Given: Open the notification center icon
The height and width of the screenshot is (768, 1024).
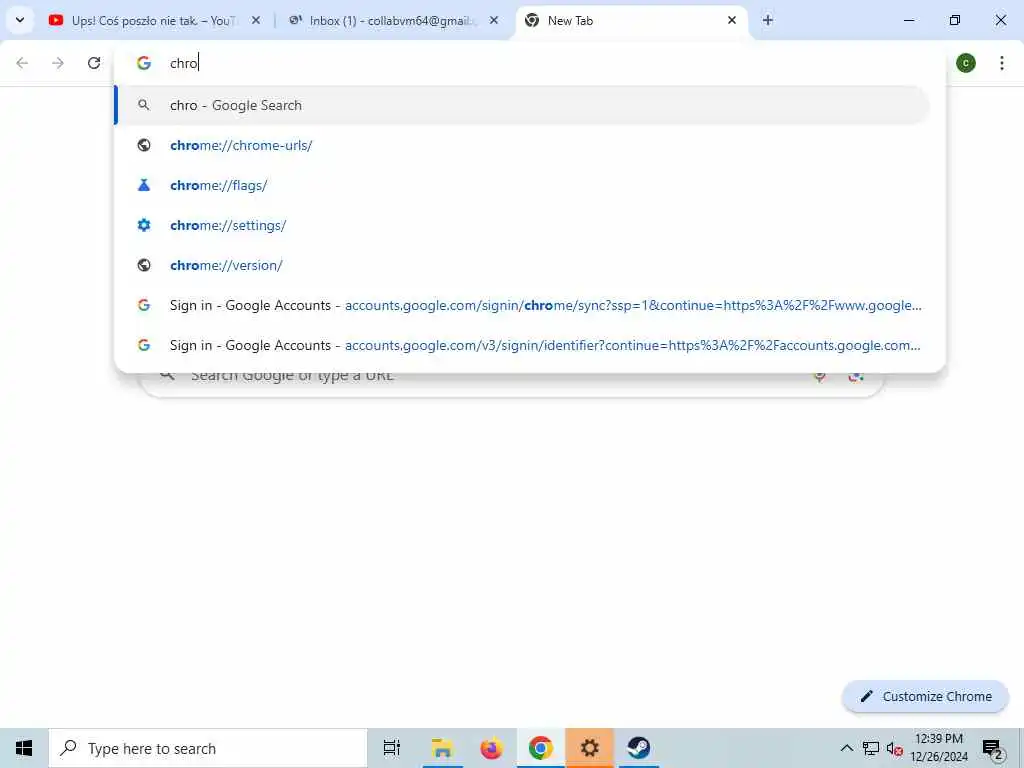Looking at the screenshot, I should pyautogui.click(x=992, y=748).
